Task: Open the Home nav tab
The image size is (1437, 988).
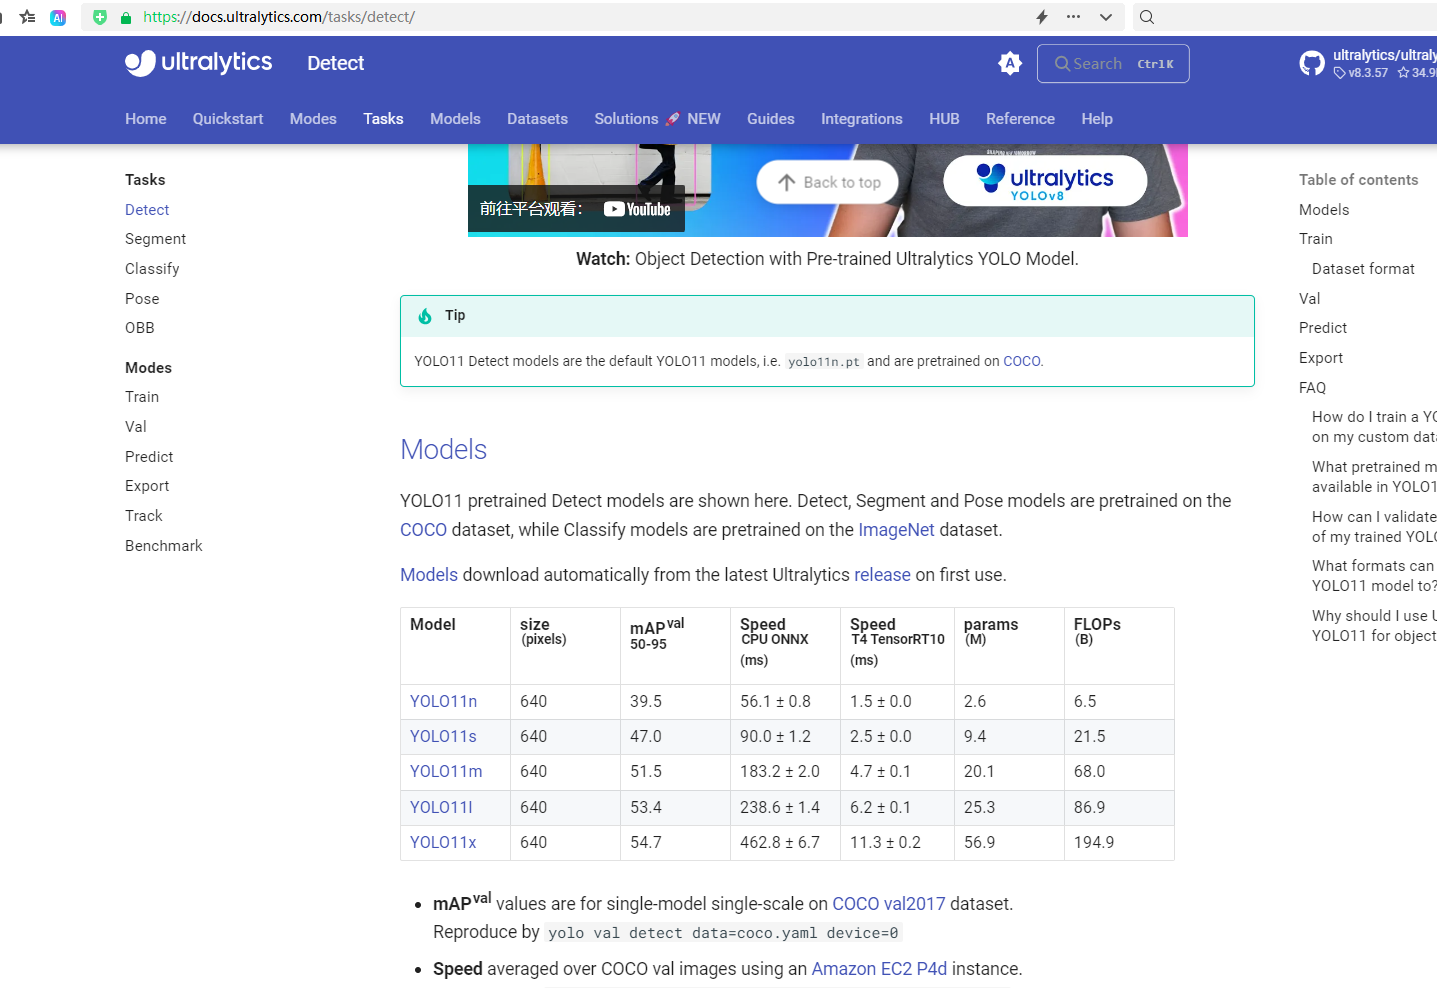Action: point(146,119)
